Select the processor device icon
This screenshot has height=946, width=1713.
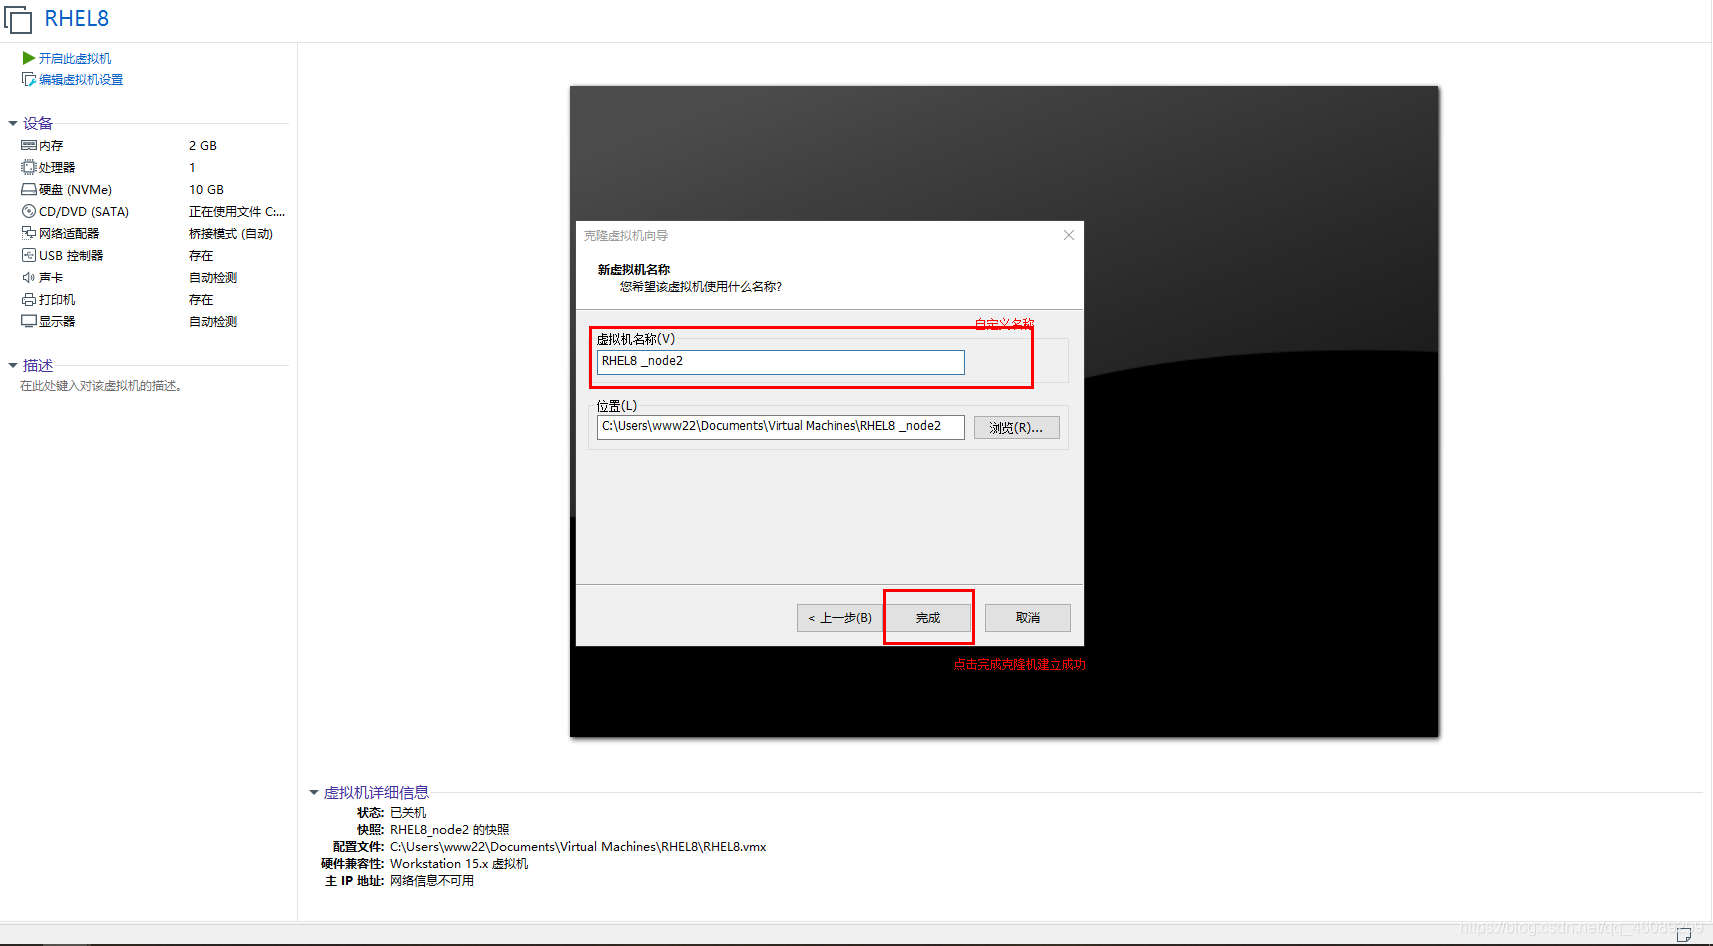(x=29, y=167)
